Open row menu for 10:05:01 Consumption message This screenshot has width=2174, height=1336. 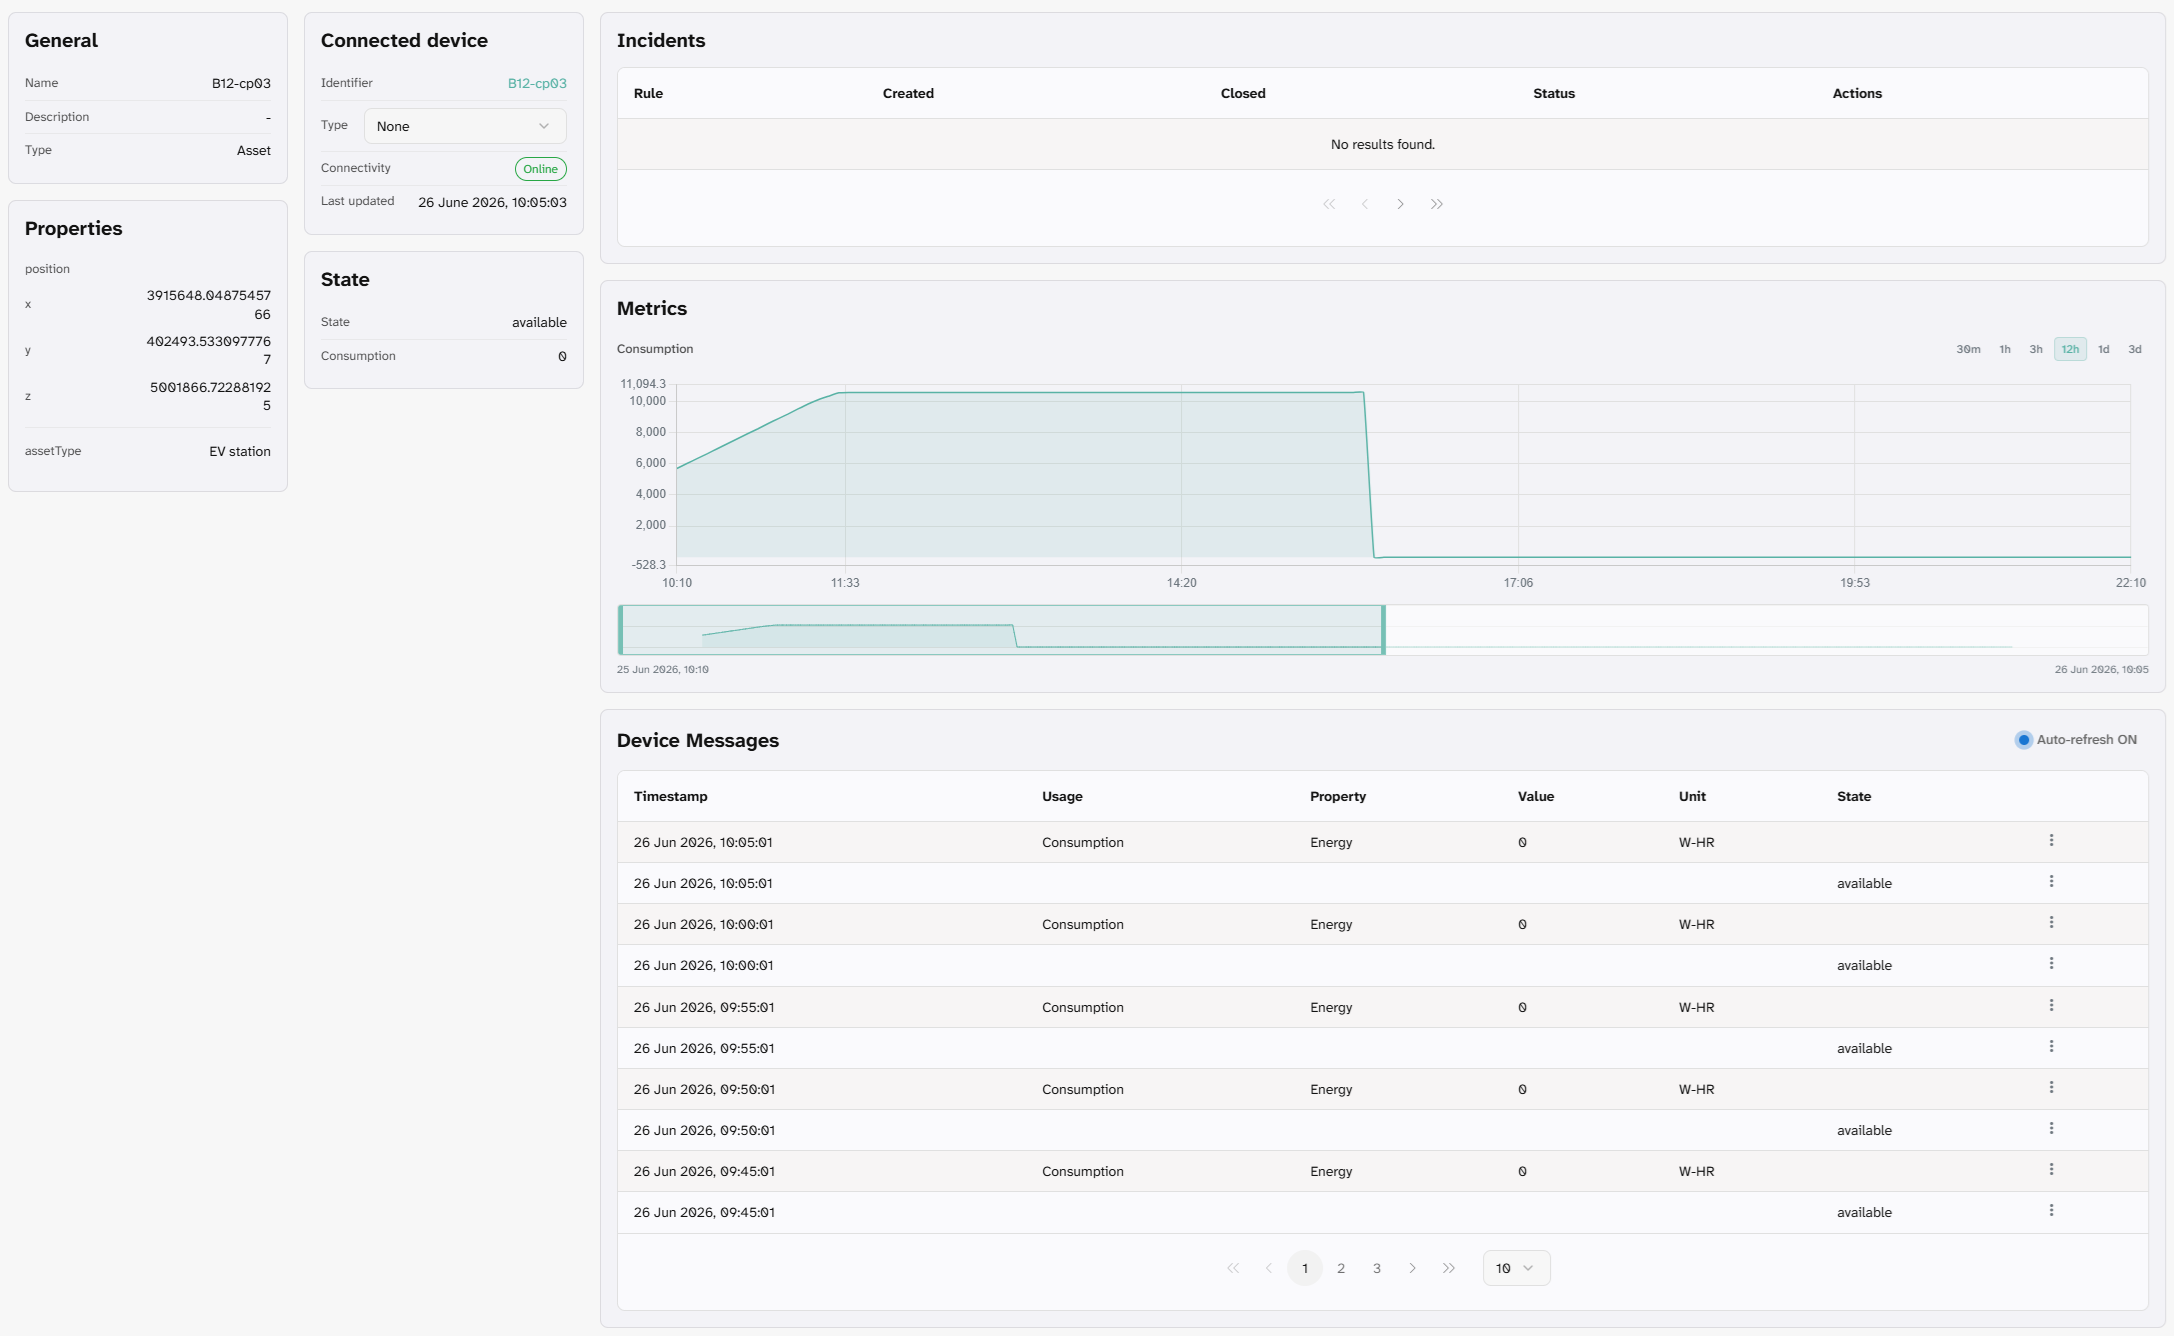(x=2051, y=841)
